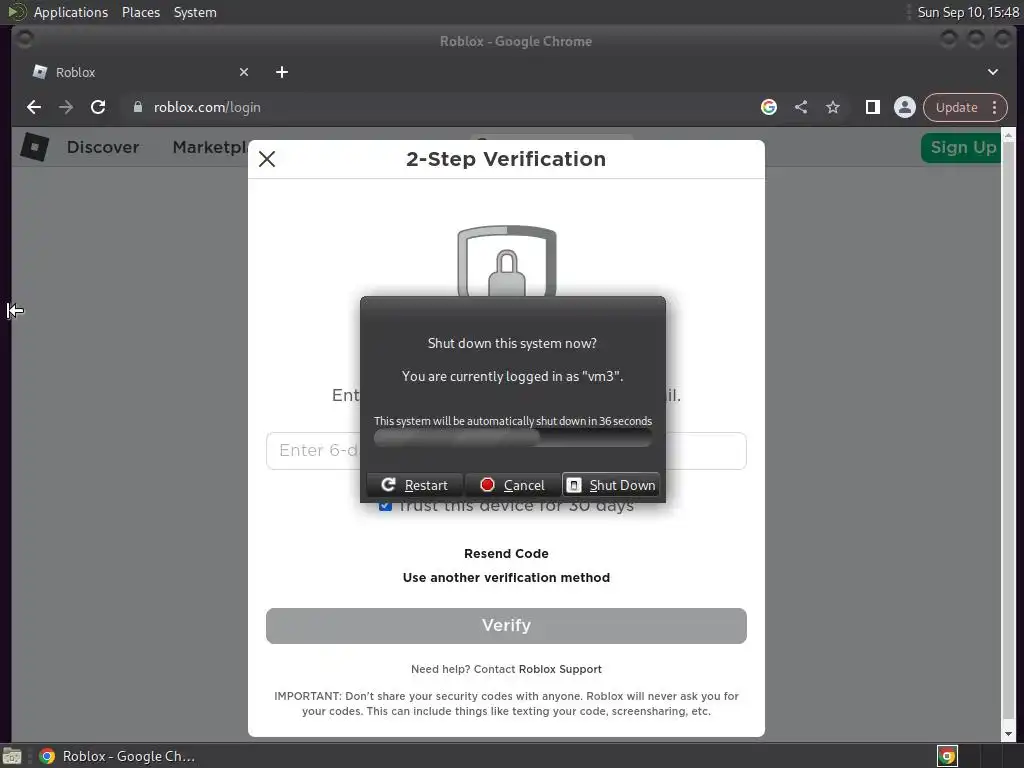Click the Verify button
This screenshot has height=768, width=1024.
point(506,626)
